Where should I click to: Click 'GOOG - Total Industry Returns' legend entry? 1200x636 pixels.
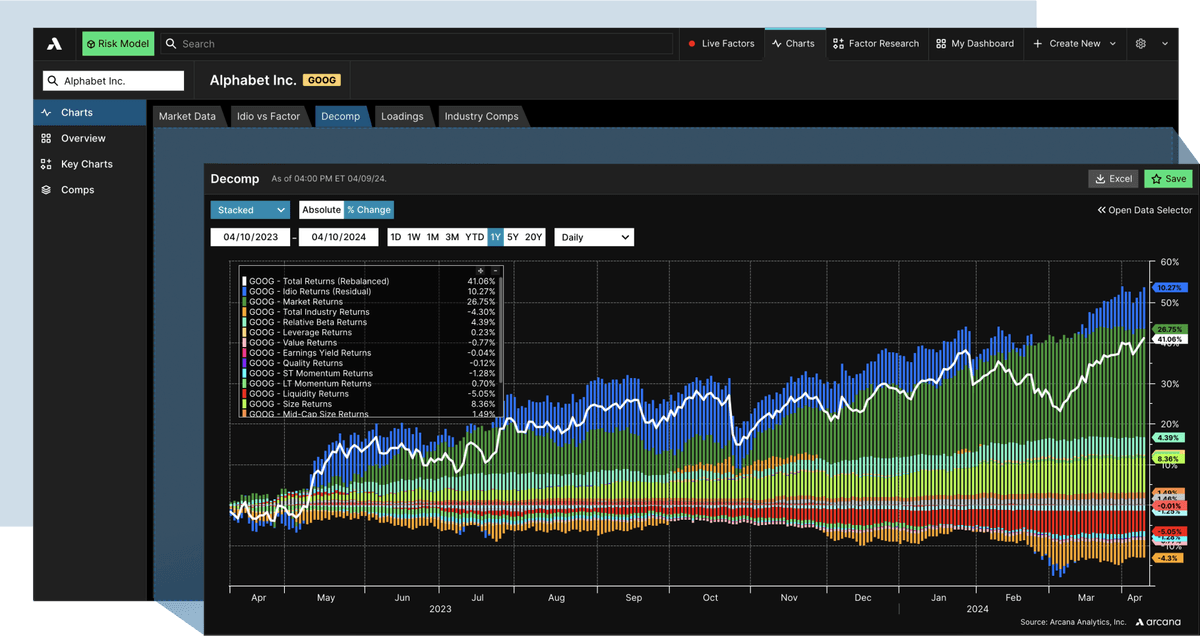pos(309,312)
